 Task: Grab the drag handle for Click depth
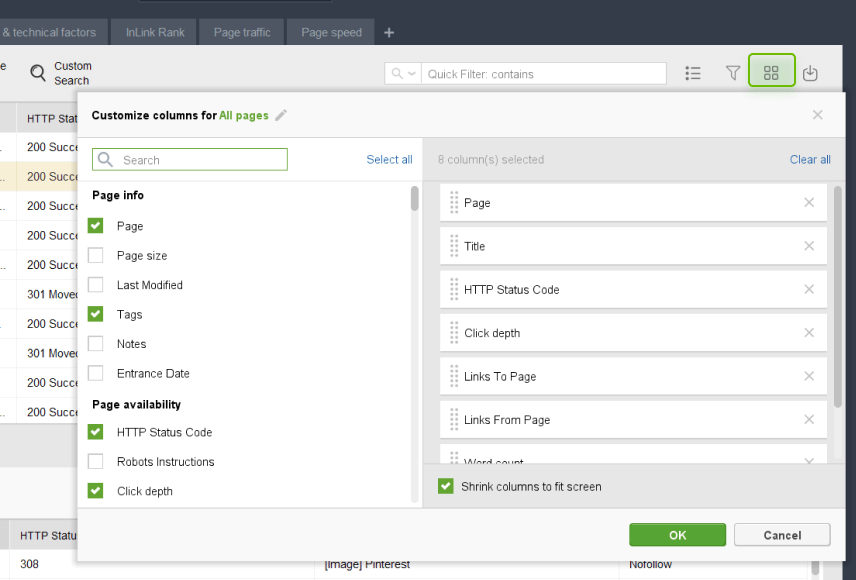[x=454, y=333]
